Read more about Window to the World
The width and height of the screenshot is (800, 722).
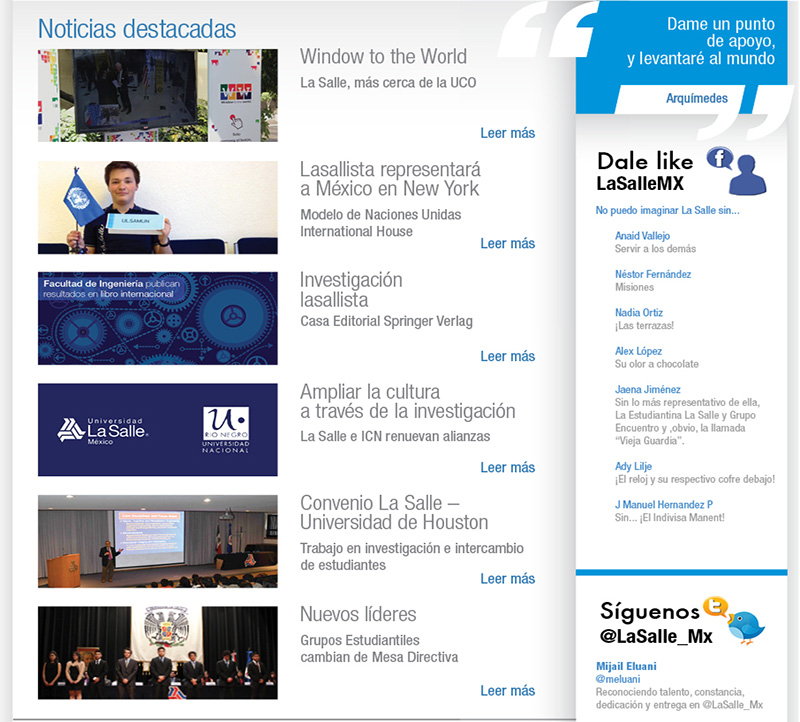pos(507,133)
